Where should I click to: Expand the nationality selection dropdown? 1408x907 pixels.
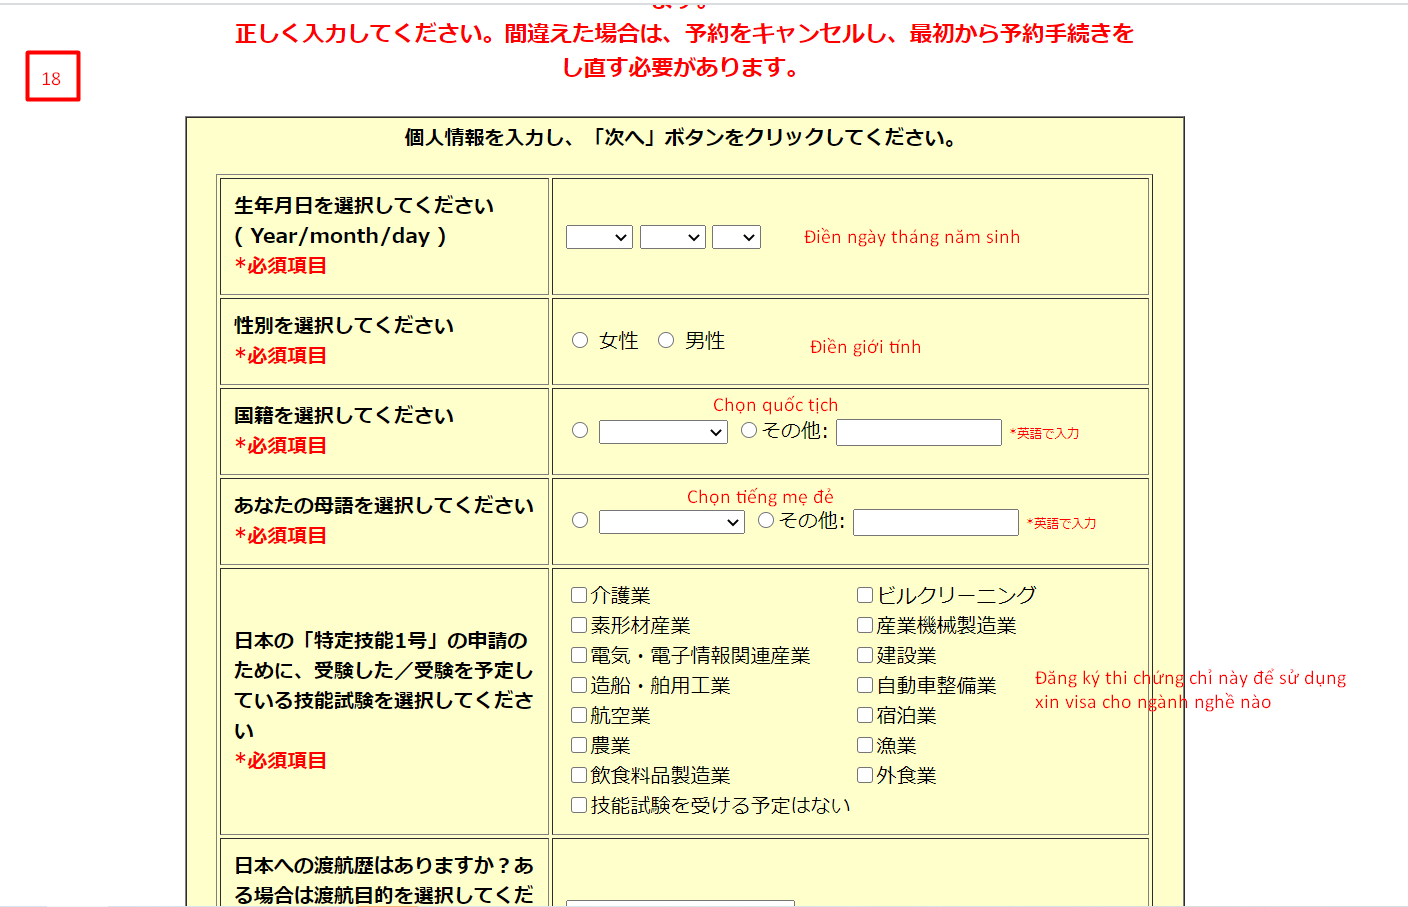pyautogui.click(x=662, y=432)
